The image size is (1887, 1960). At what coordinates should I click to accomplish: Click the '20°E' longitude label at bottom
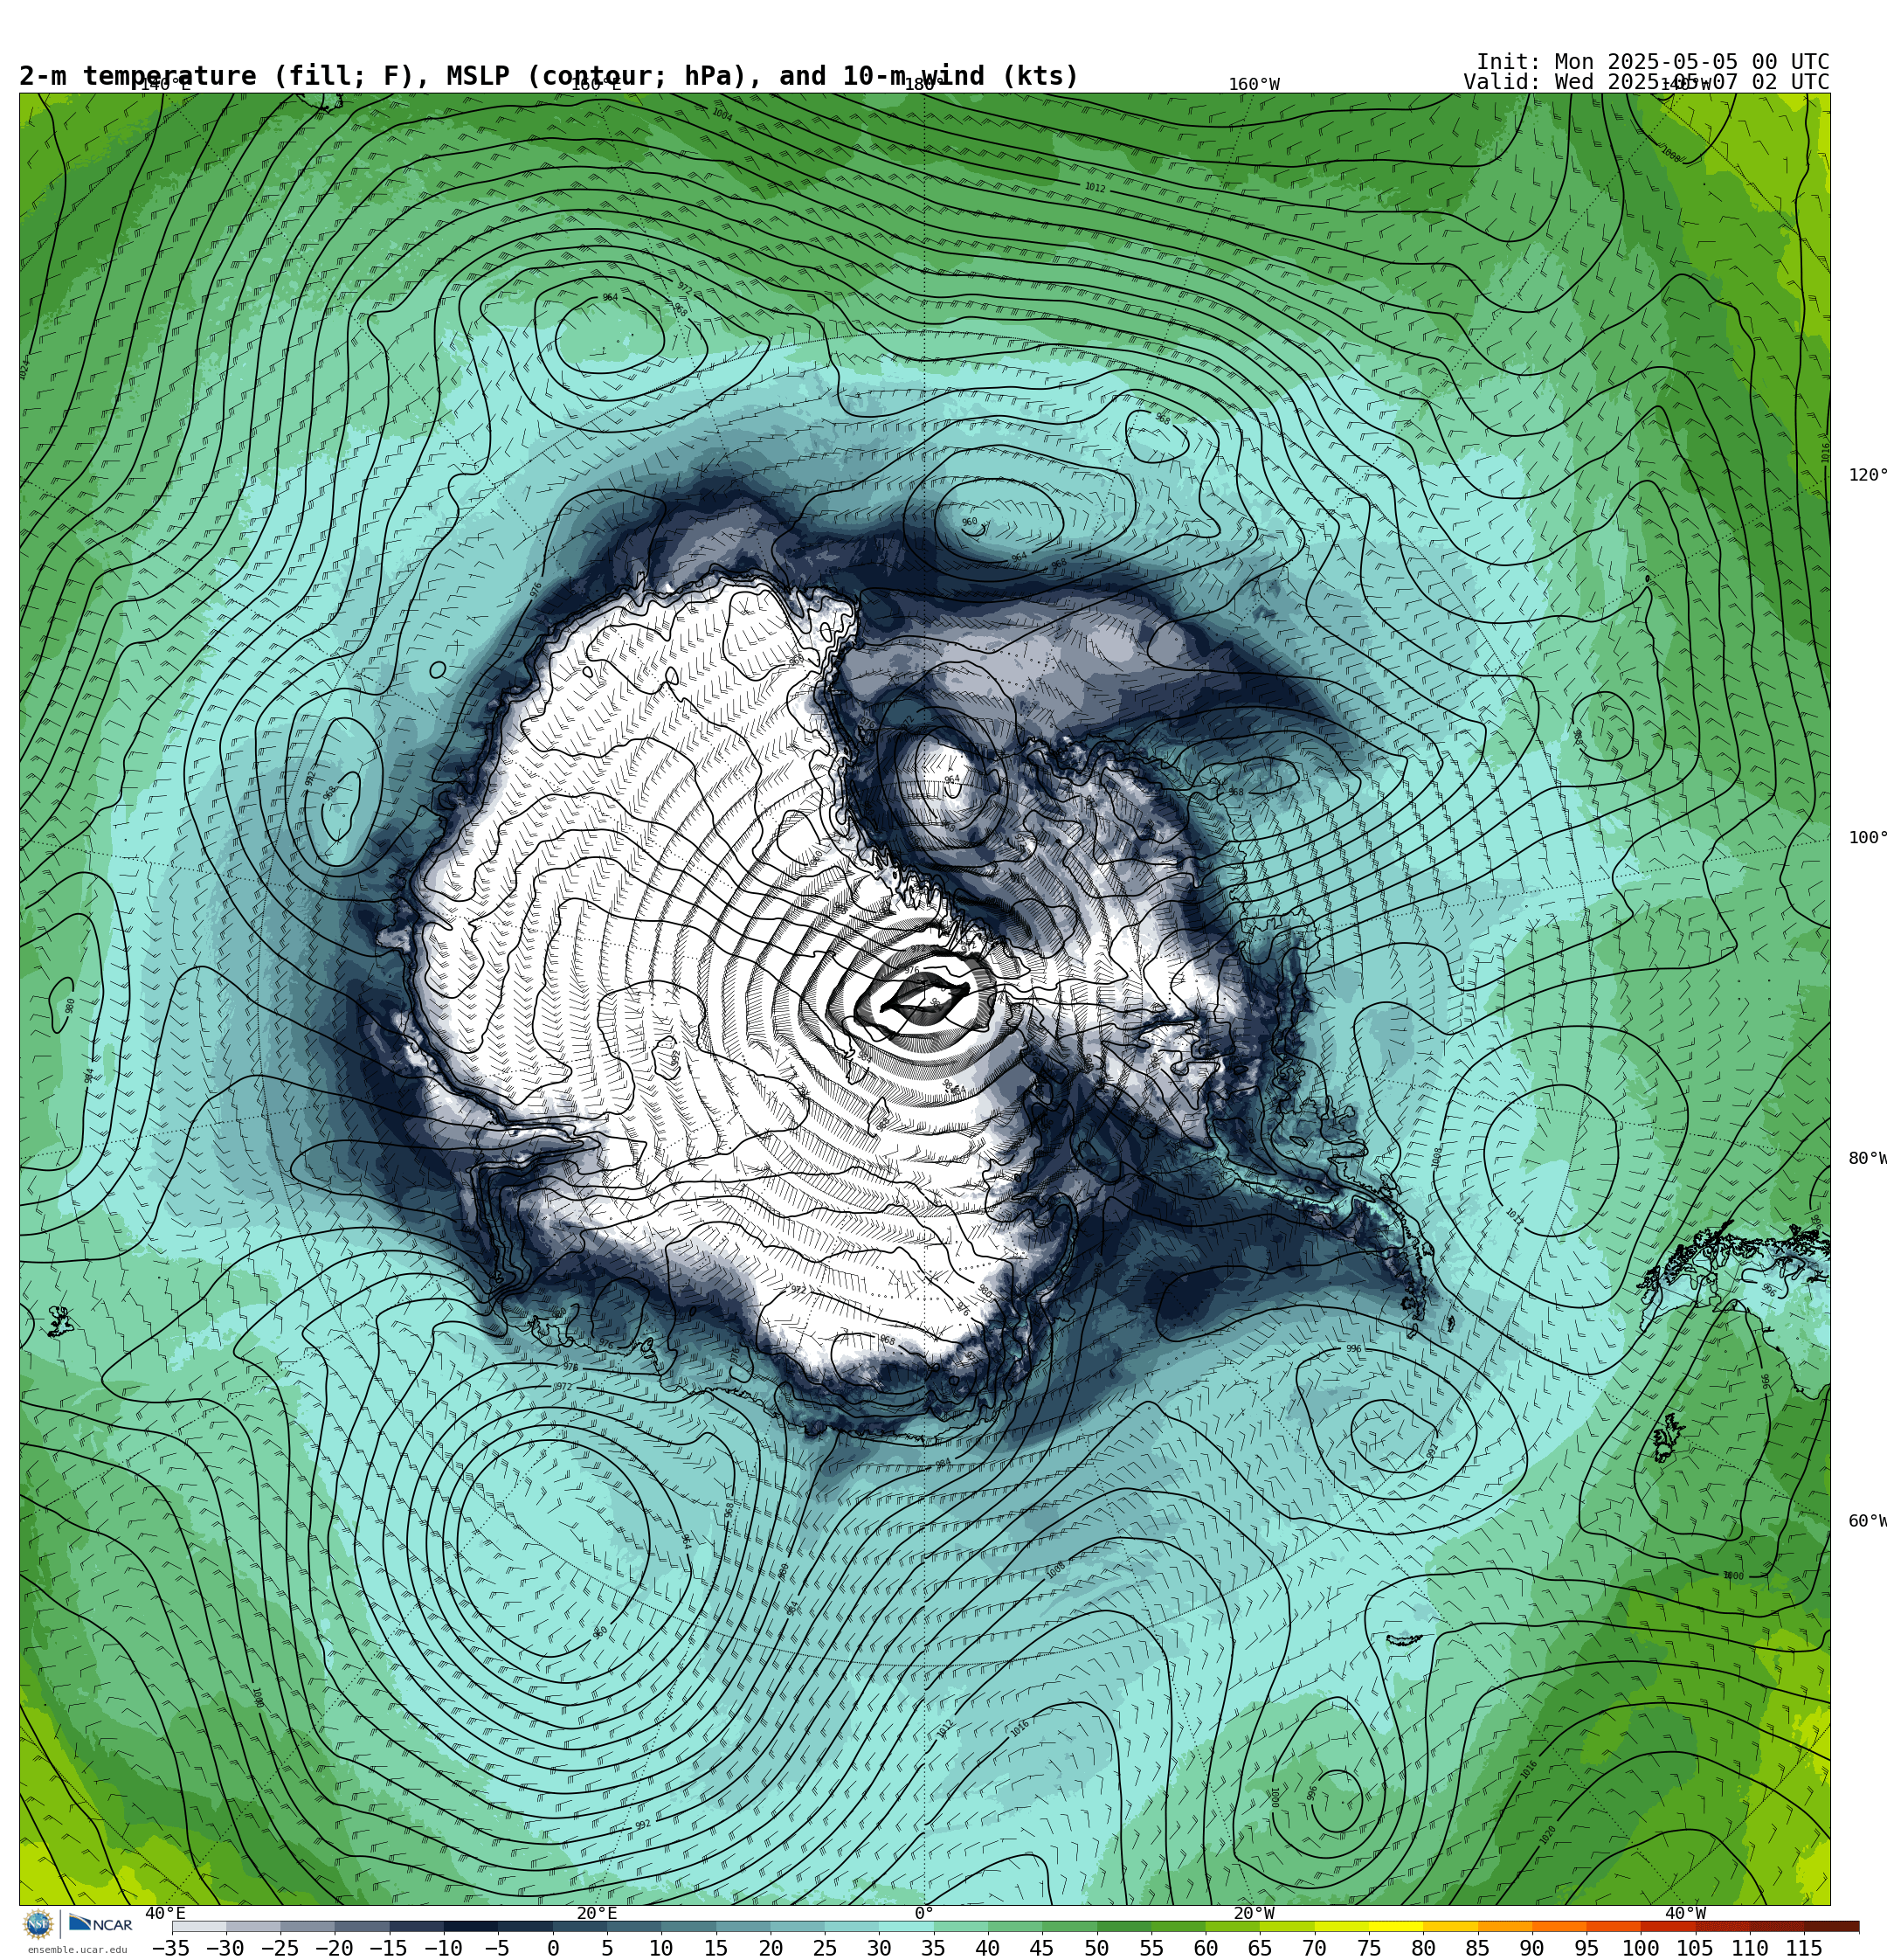(x=597, y=1913)
